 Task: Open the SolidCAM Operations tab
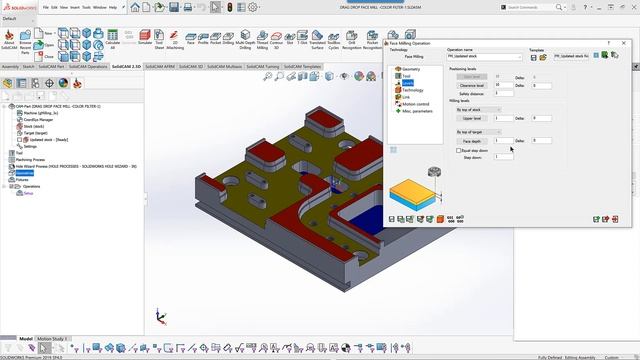88,67
